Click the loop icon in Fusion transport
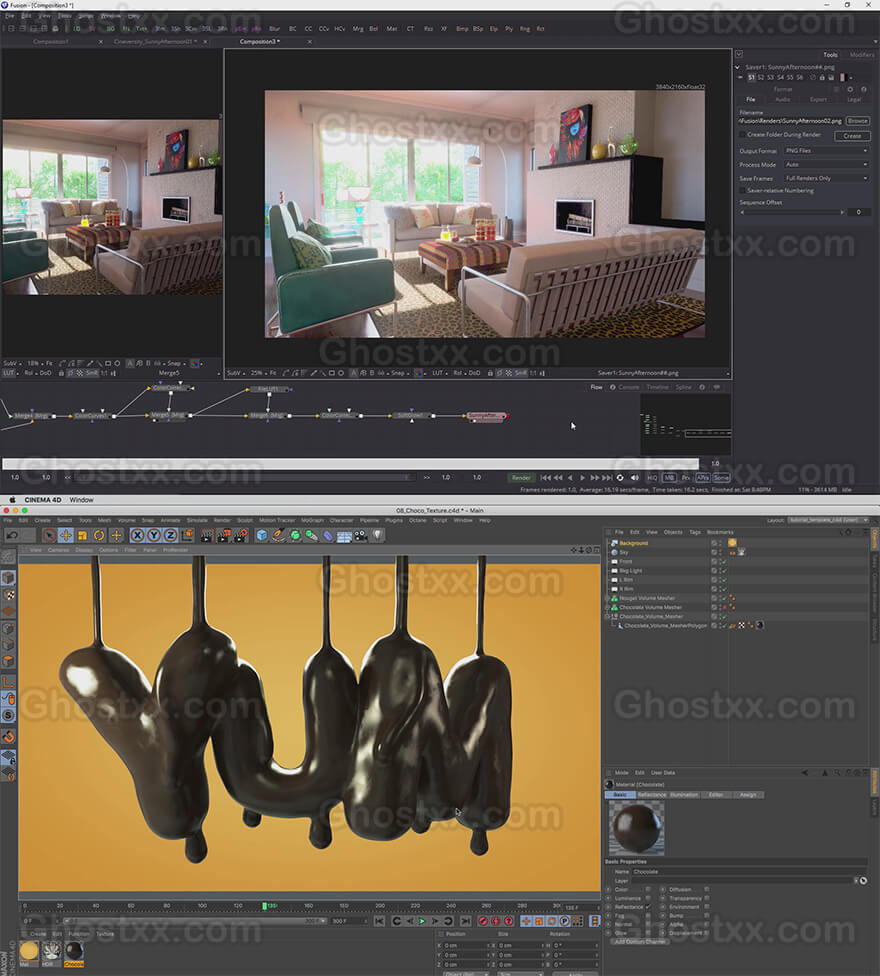 click(620, 477)
